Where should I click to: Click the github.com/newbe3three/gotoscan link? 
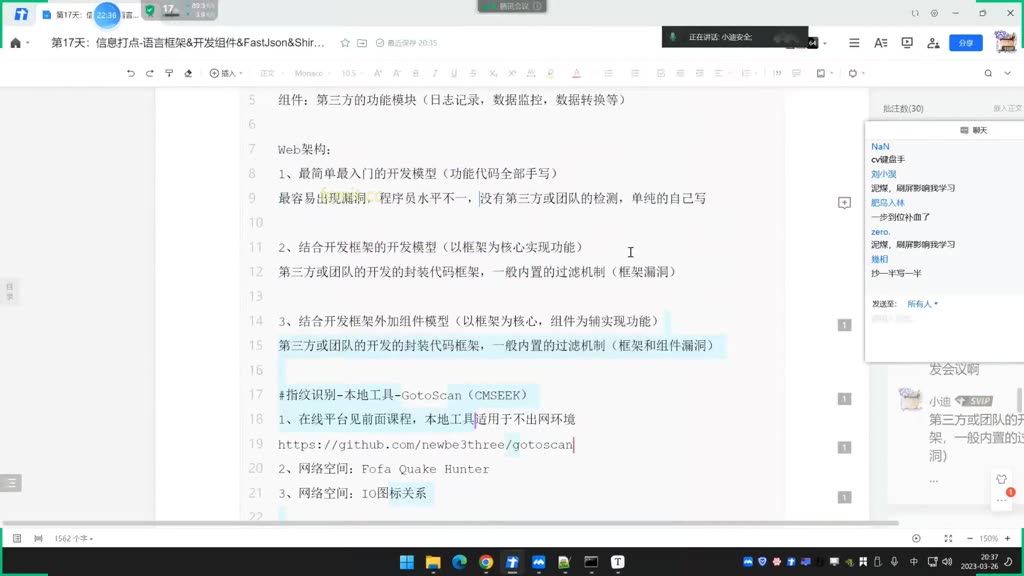tap(425, 445)
